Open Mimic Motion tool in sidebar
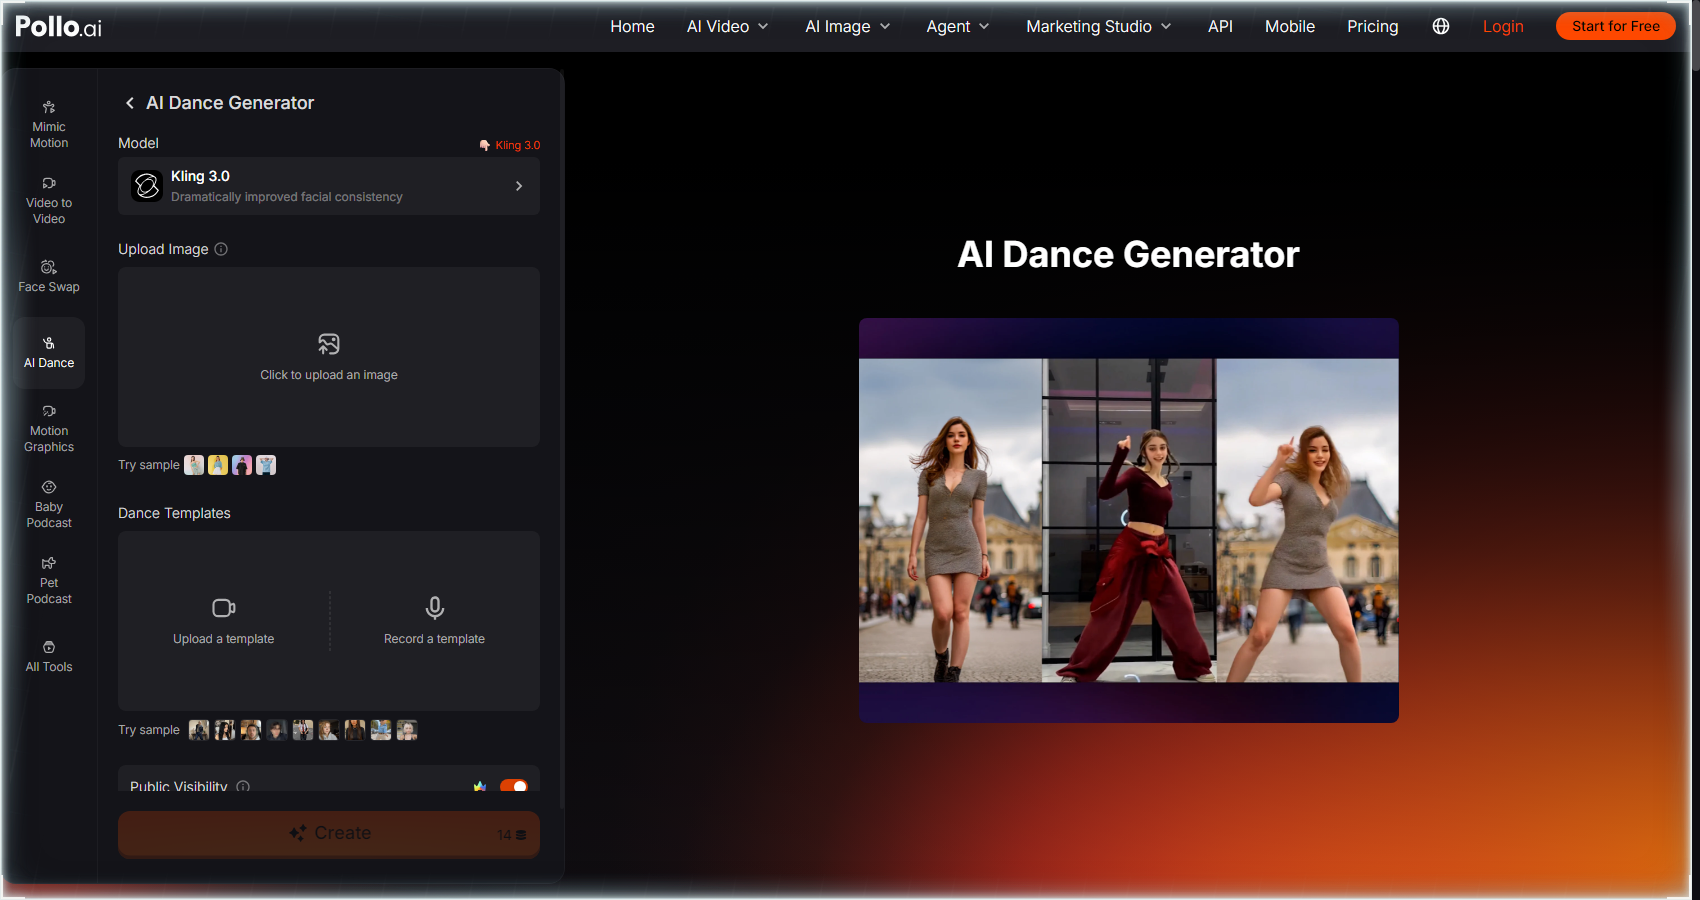1700x900 pixels. [49, 125]
